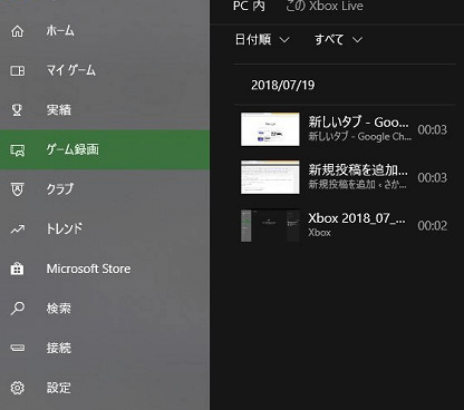Click the Microsoft Store bag icon
Screen dimensions: 464x410
17,269
